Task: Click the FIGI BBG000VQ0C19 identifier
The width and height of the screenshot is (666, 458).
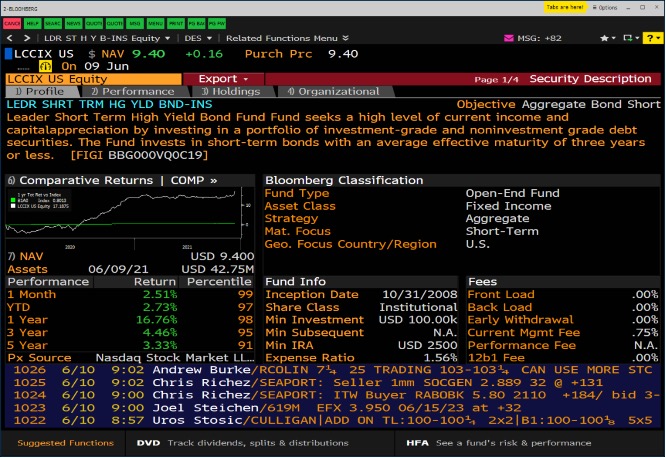Action: pyautogui.click(x=139, y=155)
